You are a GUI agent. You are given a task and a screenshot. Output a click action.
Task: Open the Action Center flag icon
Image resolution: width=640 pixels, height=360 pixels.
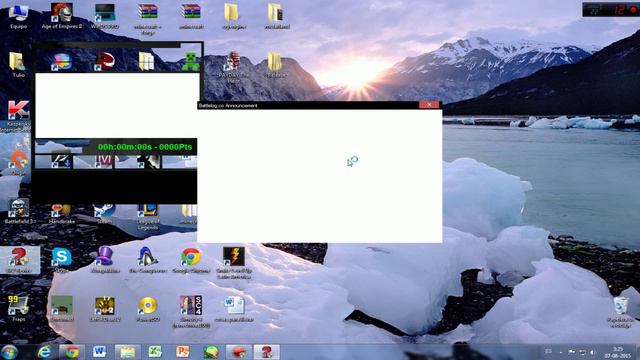571,352
